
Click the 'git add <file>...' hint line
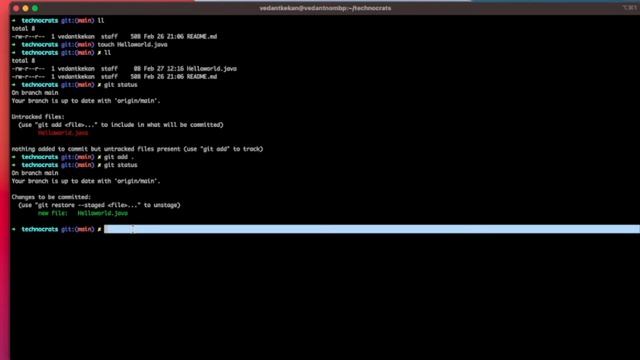click(121, 125)
